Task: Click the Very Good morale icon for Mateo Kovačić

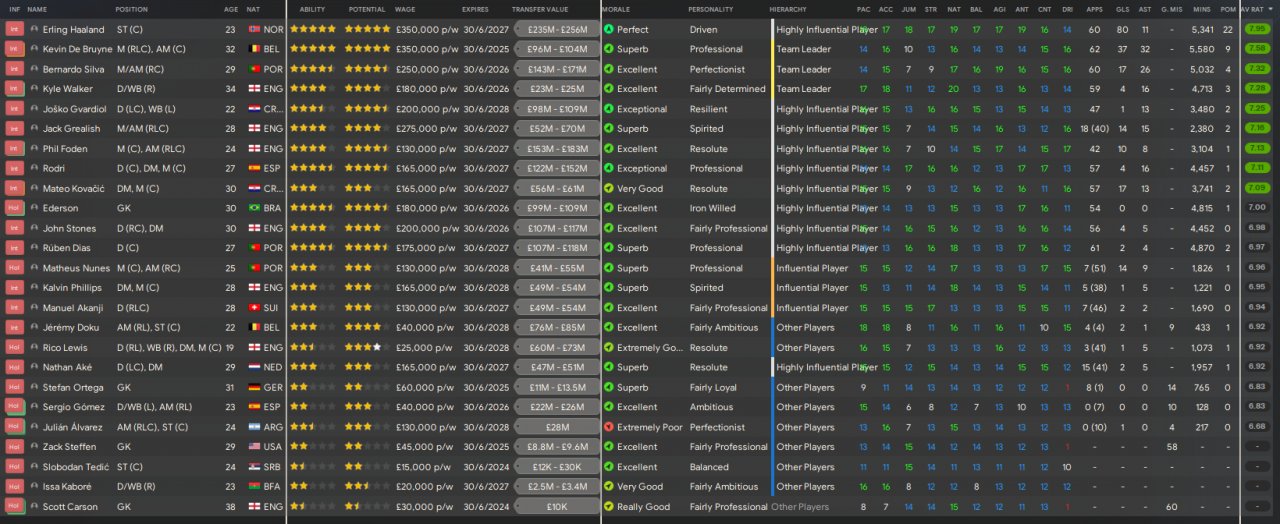Action: (609, 188)
